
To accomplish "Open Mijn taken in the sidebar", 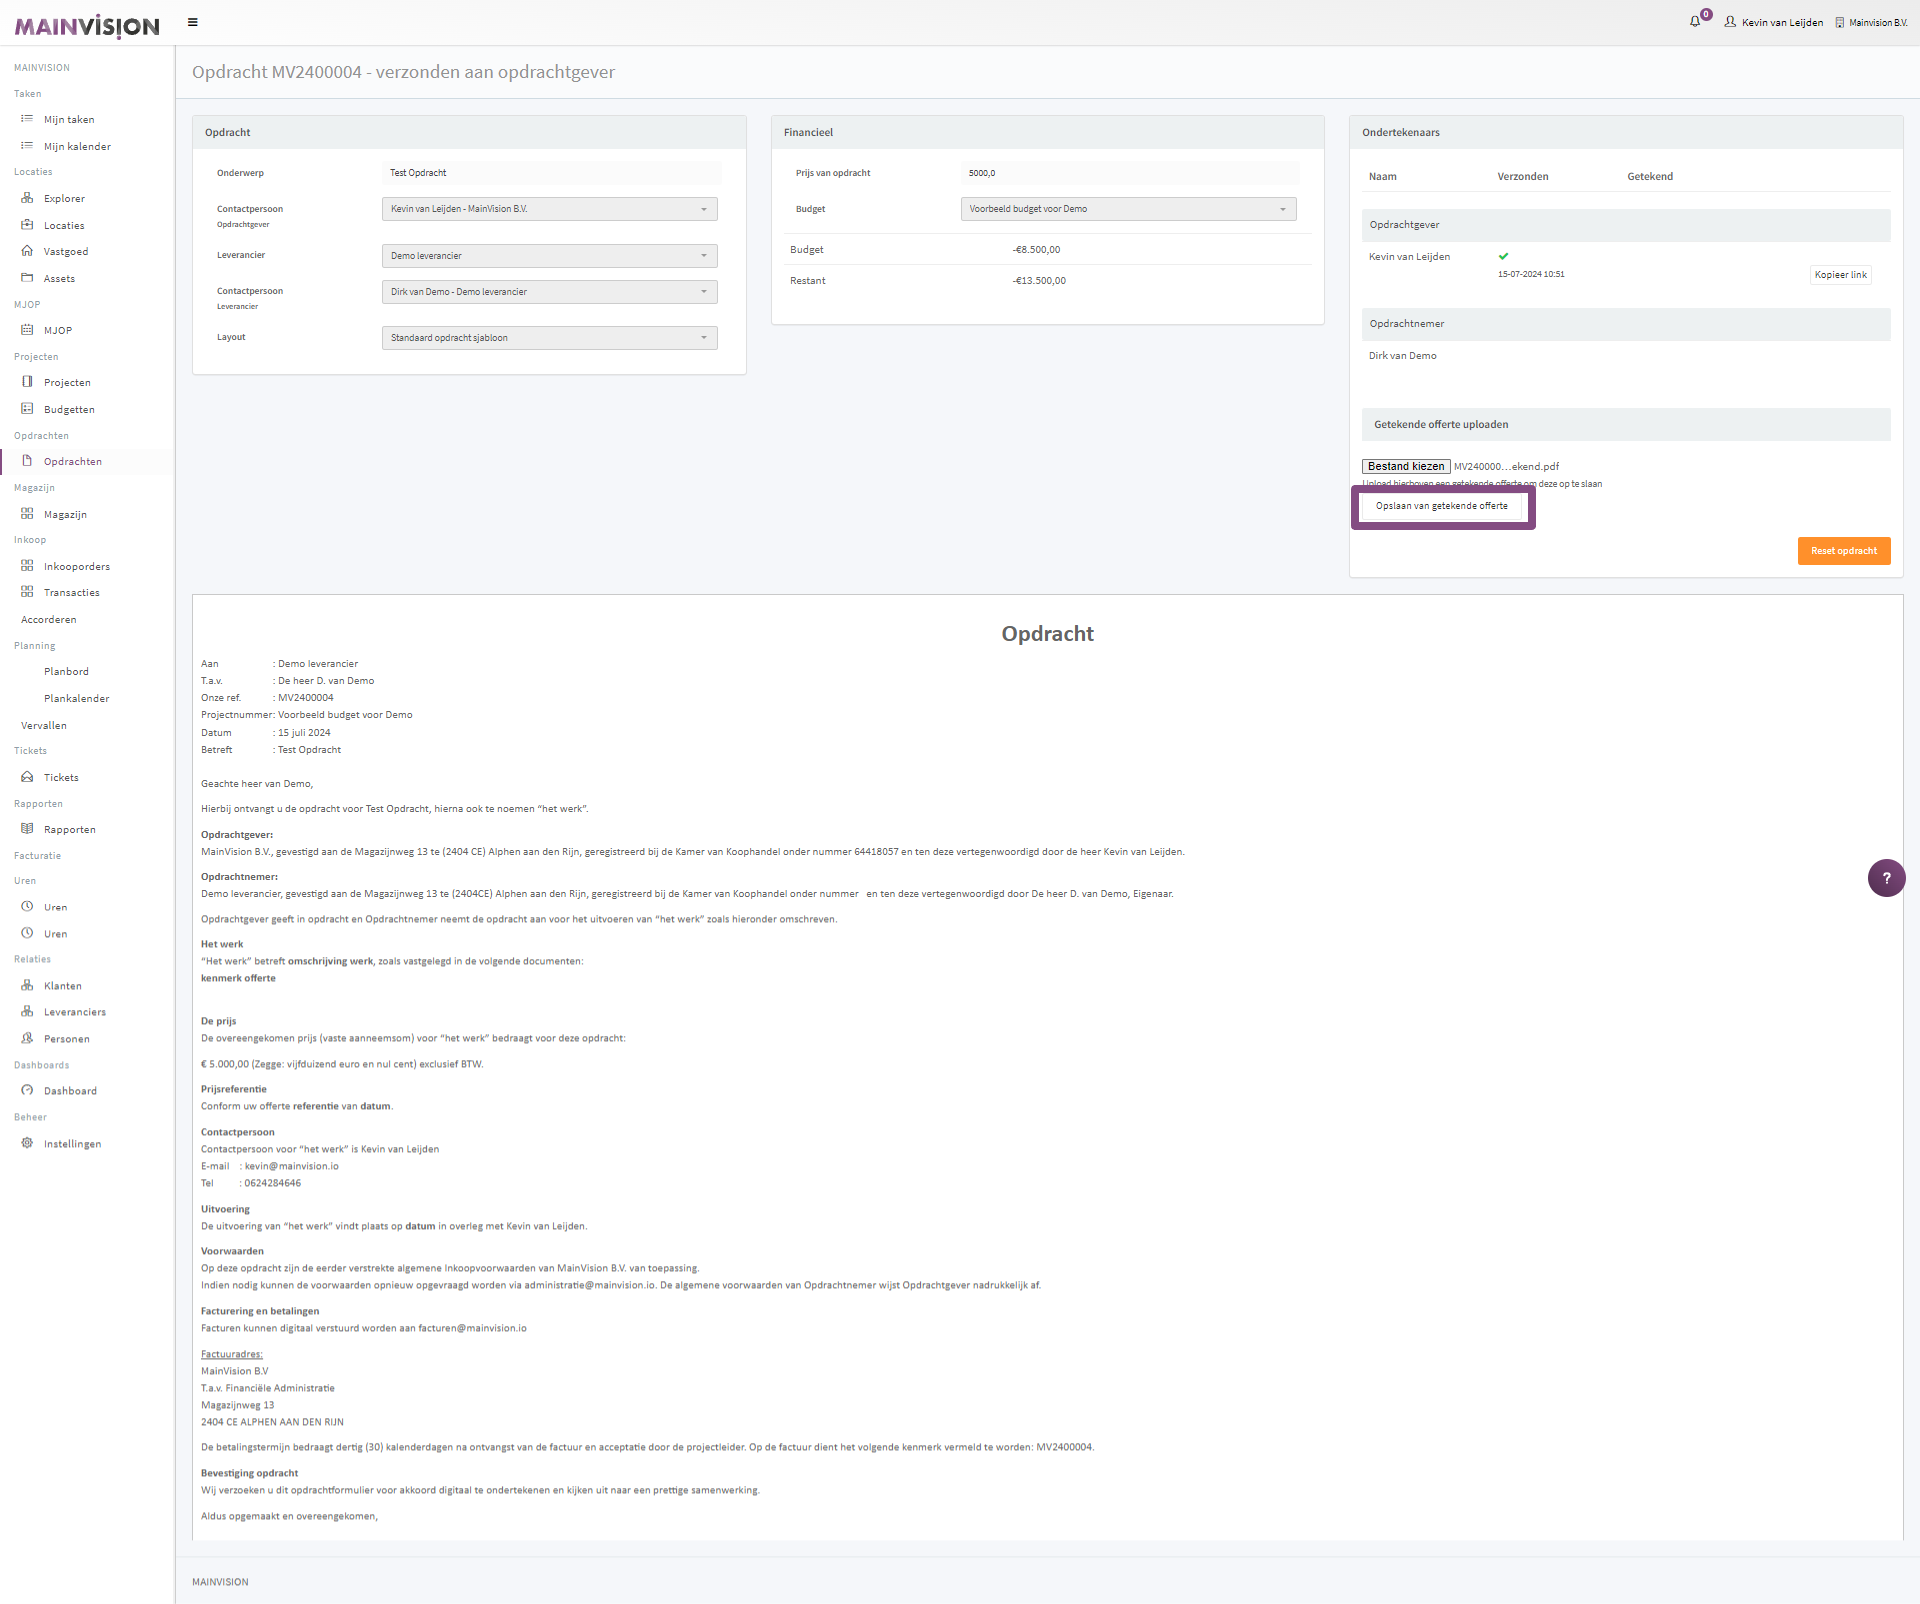I will coord(69,119).
